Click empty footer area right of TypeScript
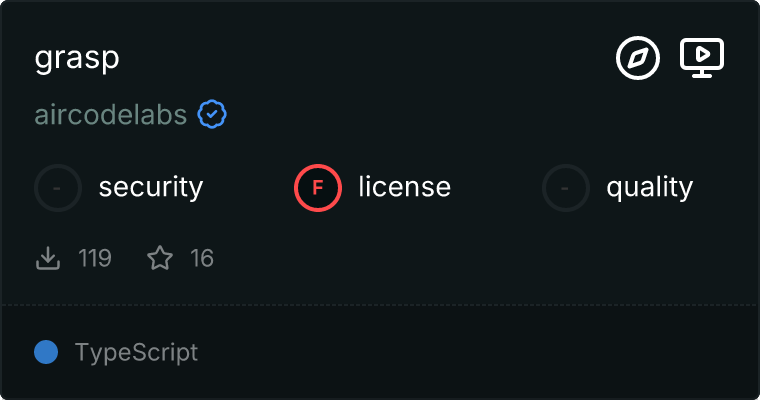 [480, 352]
